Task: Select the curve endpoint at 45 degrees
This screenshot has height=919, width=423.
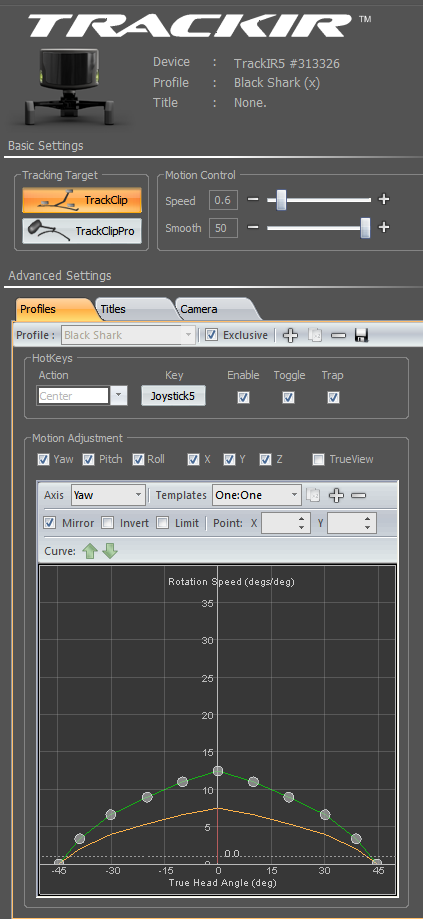Action: click(x=377, y=863)
